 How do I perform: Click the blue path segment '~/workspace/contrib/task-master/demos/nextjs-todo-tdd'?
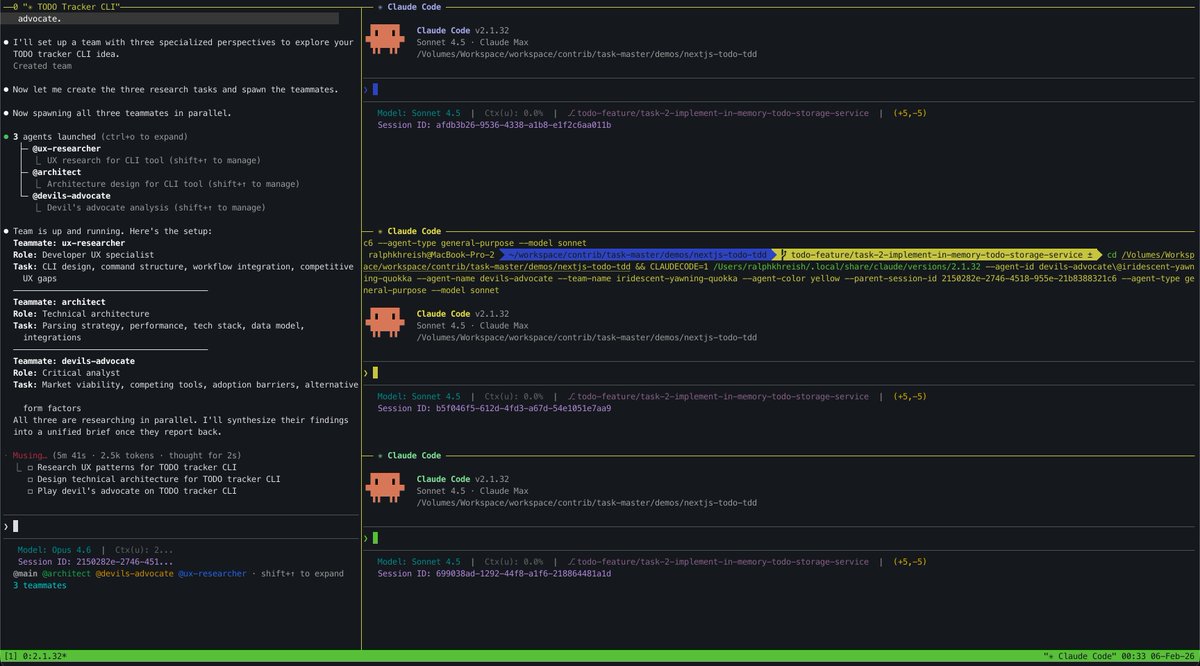click(x=638, y=255)
